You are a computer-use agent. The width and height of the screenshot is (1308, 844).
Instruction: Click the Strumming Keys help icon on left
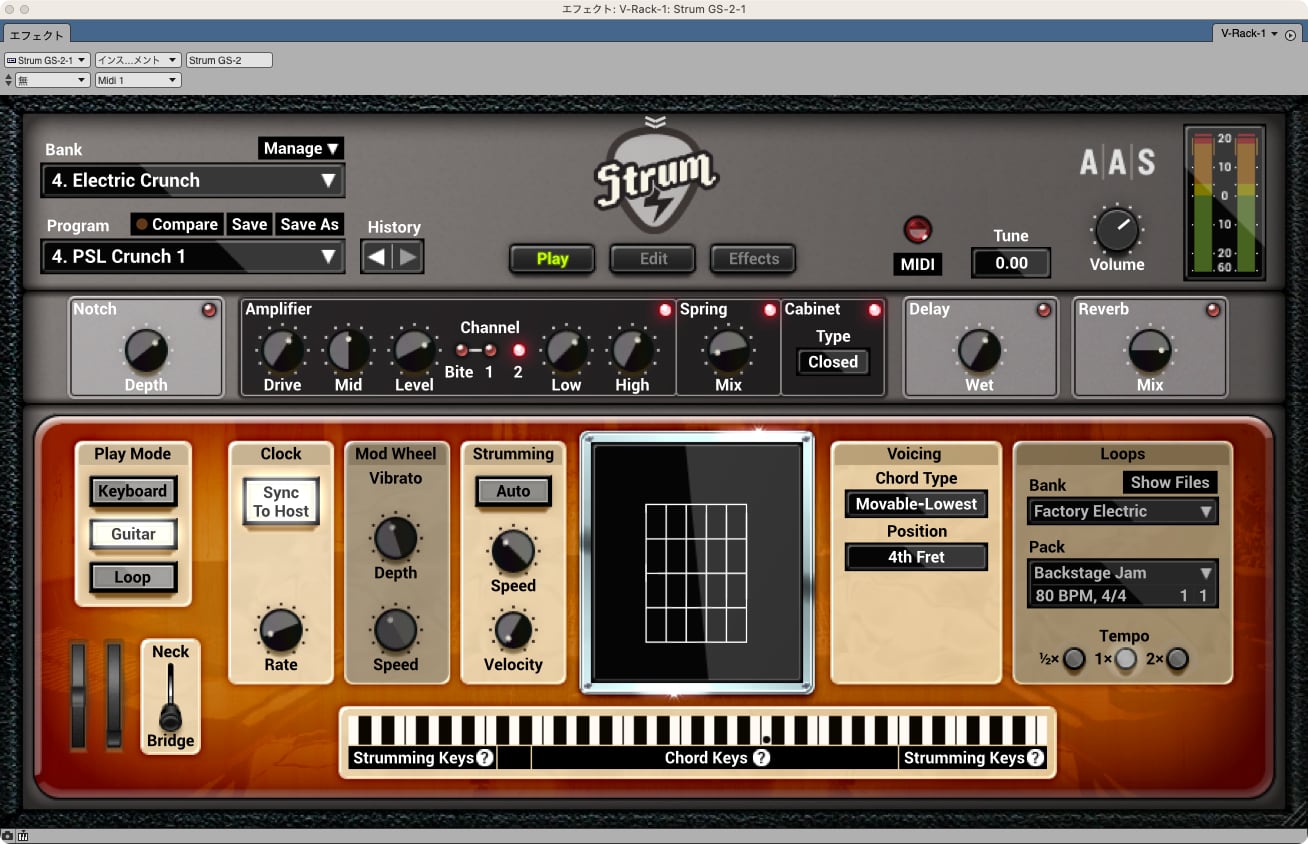[x=485, y=758]
